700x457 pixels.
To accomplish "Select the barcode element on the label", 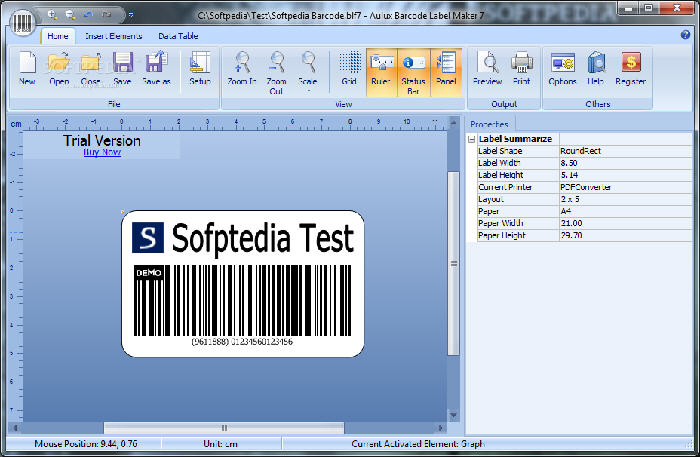I will (x=242, y=300).
